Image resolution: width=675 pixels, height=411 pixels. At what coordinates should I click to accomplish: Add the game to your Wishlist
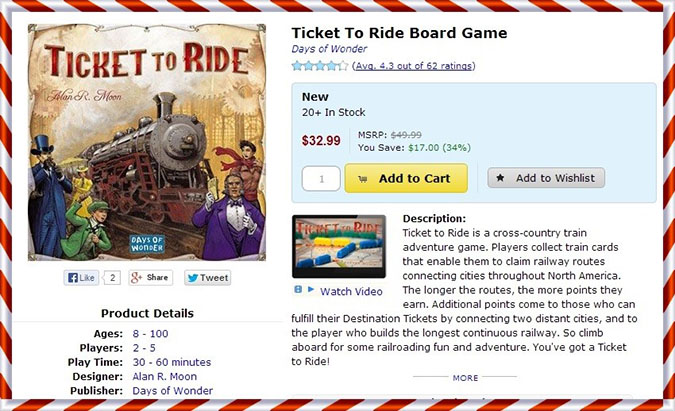[546, 178]
